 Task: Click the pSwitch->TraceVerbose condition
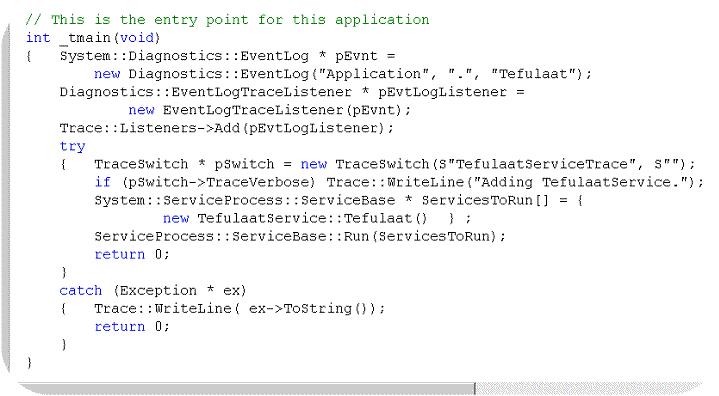point(219,182)
